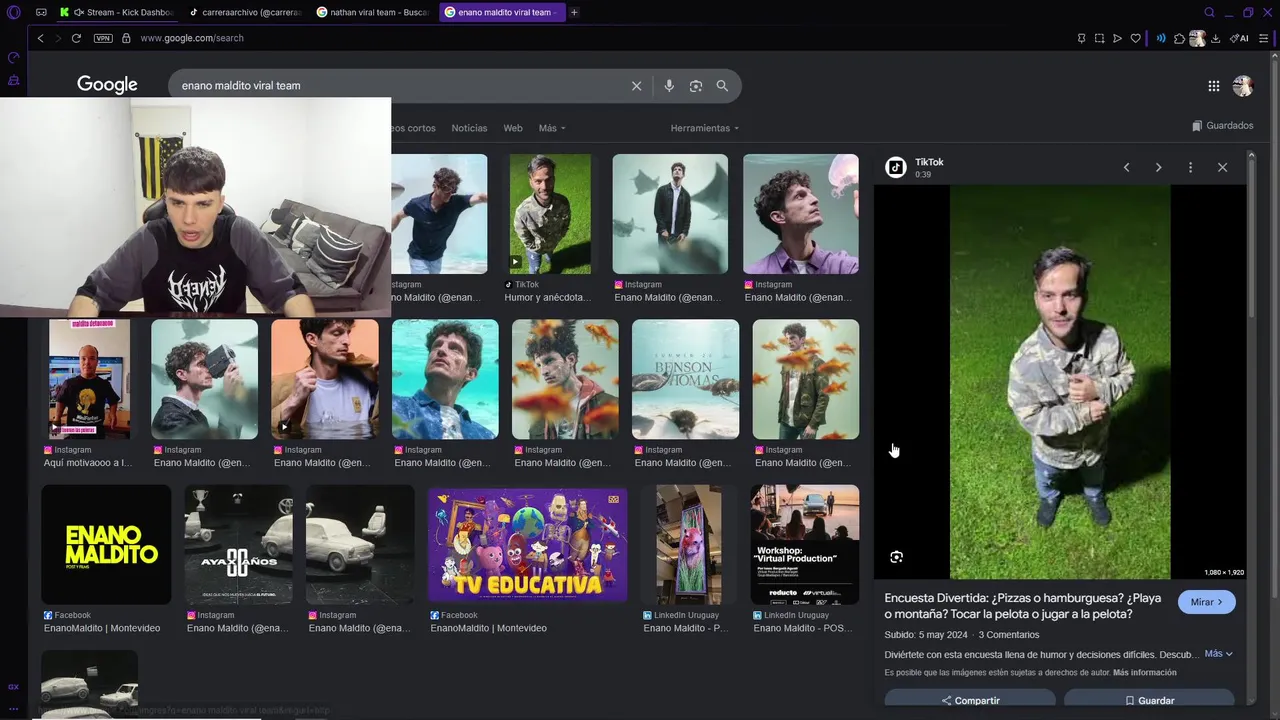Open the tab search magnifier icon
This screenshot has height=720, width=1280.
[1209, 12]
